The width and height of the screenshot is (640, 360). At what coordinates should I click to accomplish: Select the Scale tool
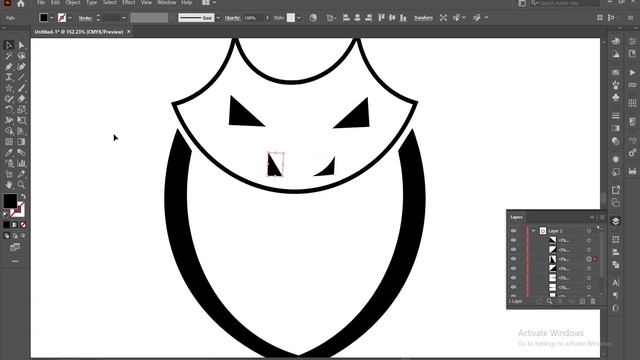click(21, 109)
